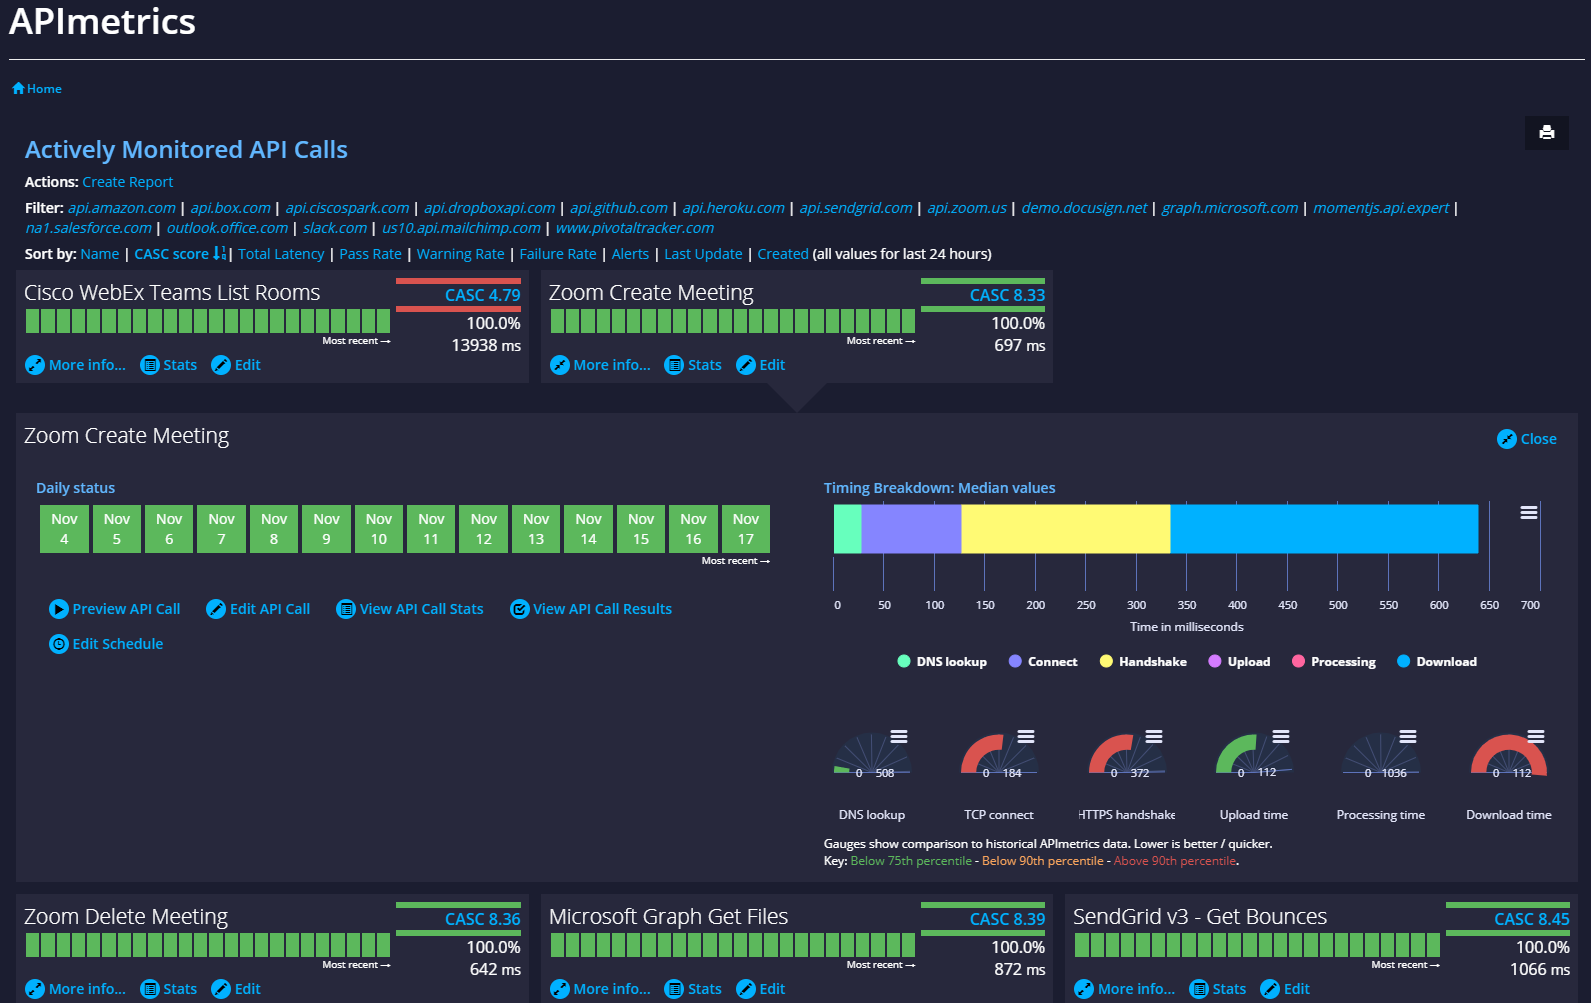Click CASC 8.33 score on Zoom Create Meeting
Viewport: 1591px width, 1003px height.
tap(1007, 295)
